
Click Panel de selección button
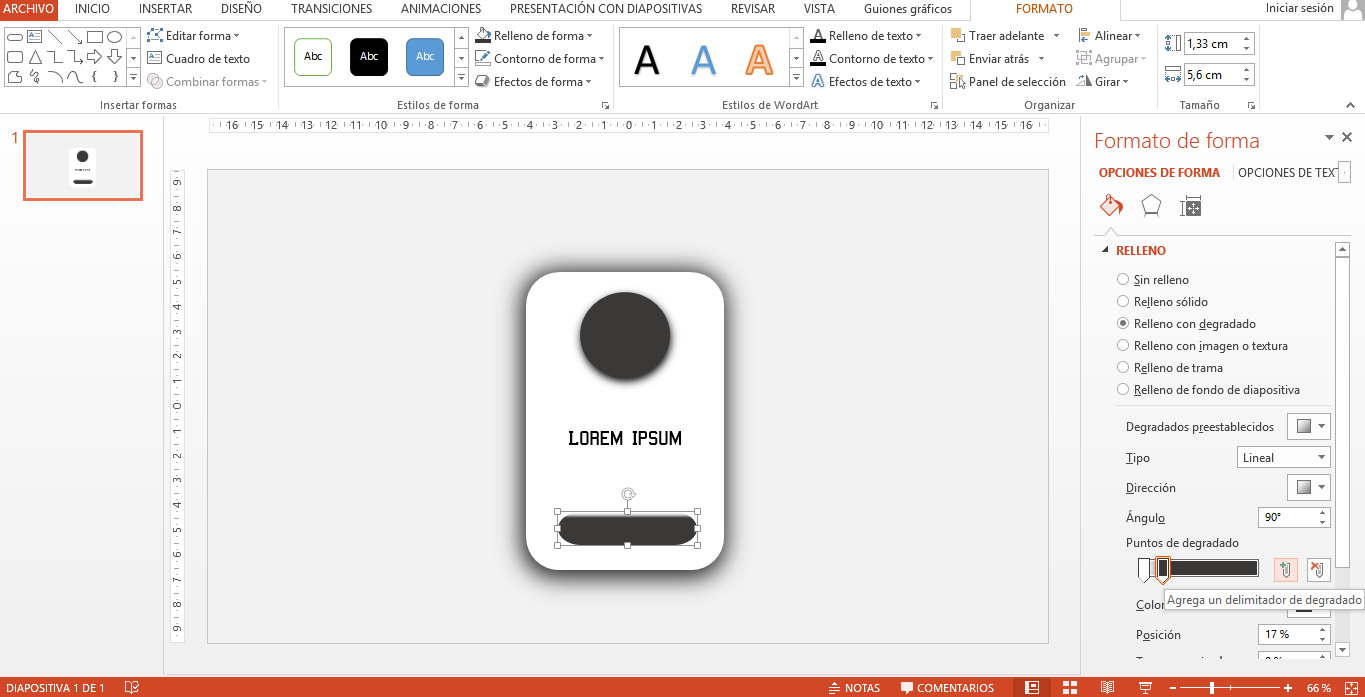click(x=1008, y=82)
